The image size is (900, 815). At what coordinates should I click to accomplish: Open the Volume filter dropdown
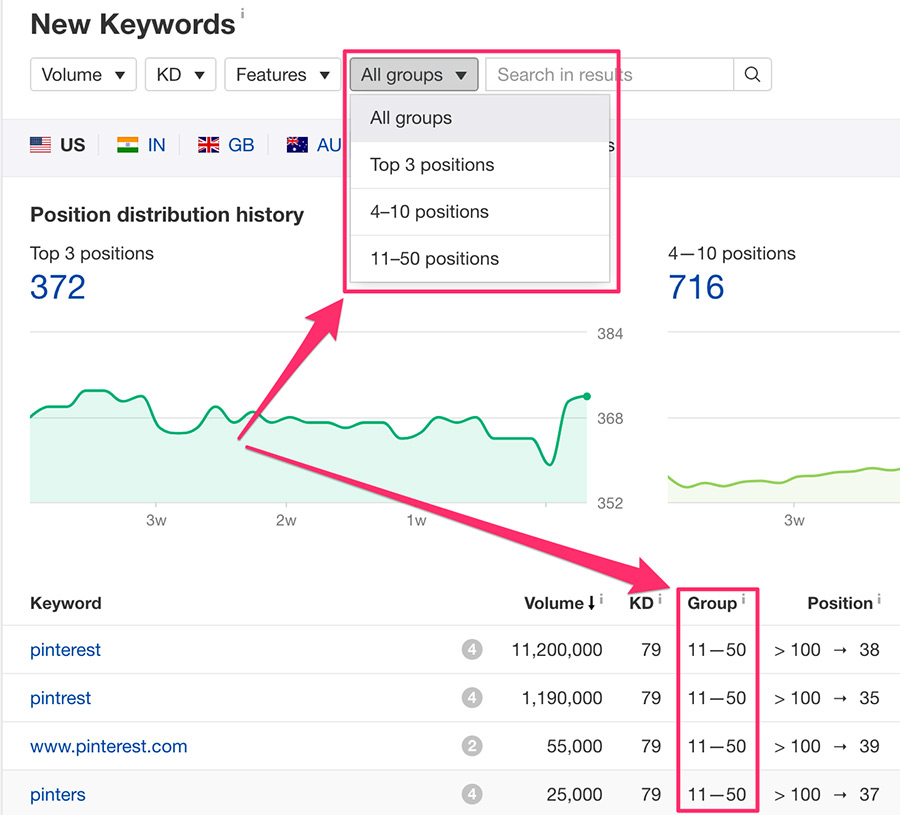tap(83, 75)
